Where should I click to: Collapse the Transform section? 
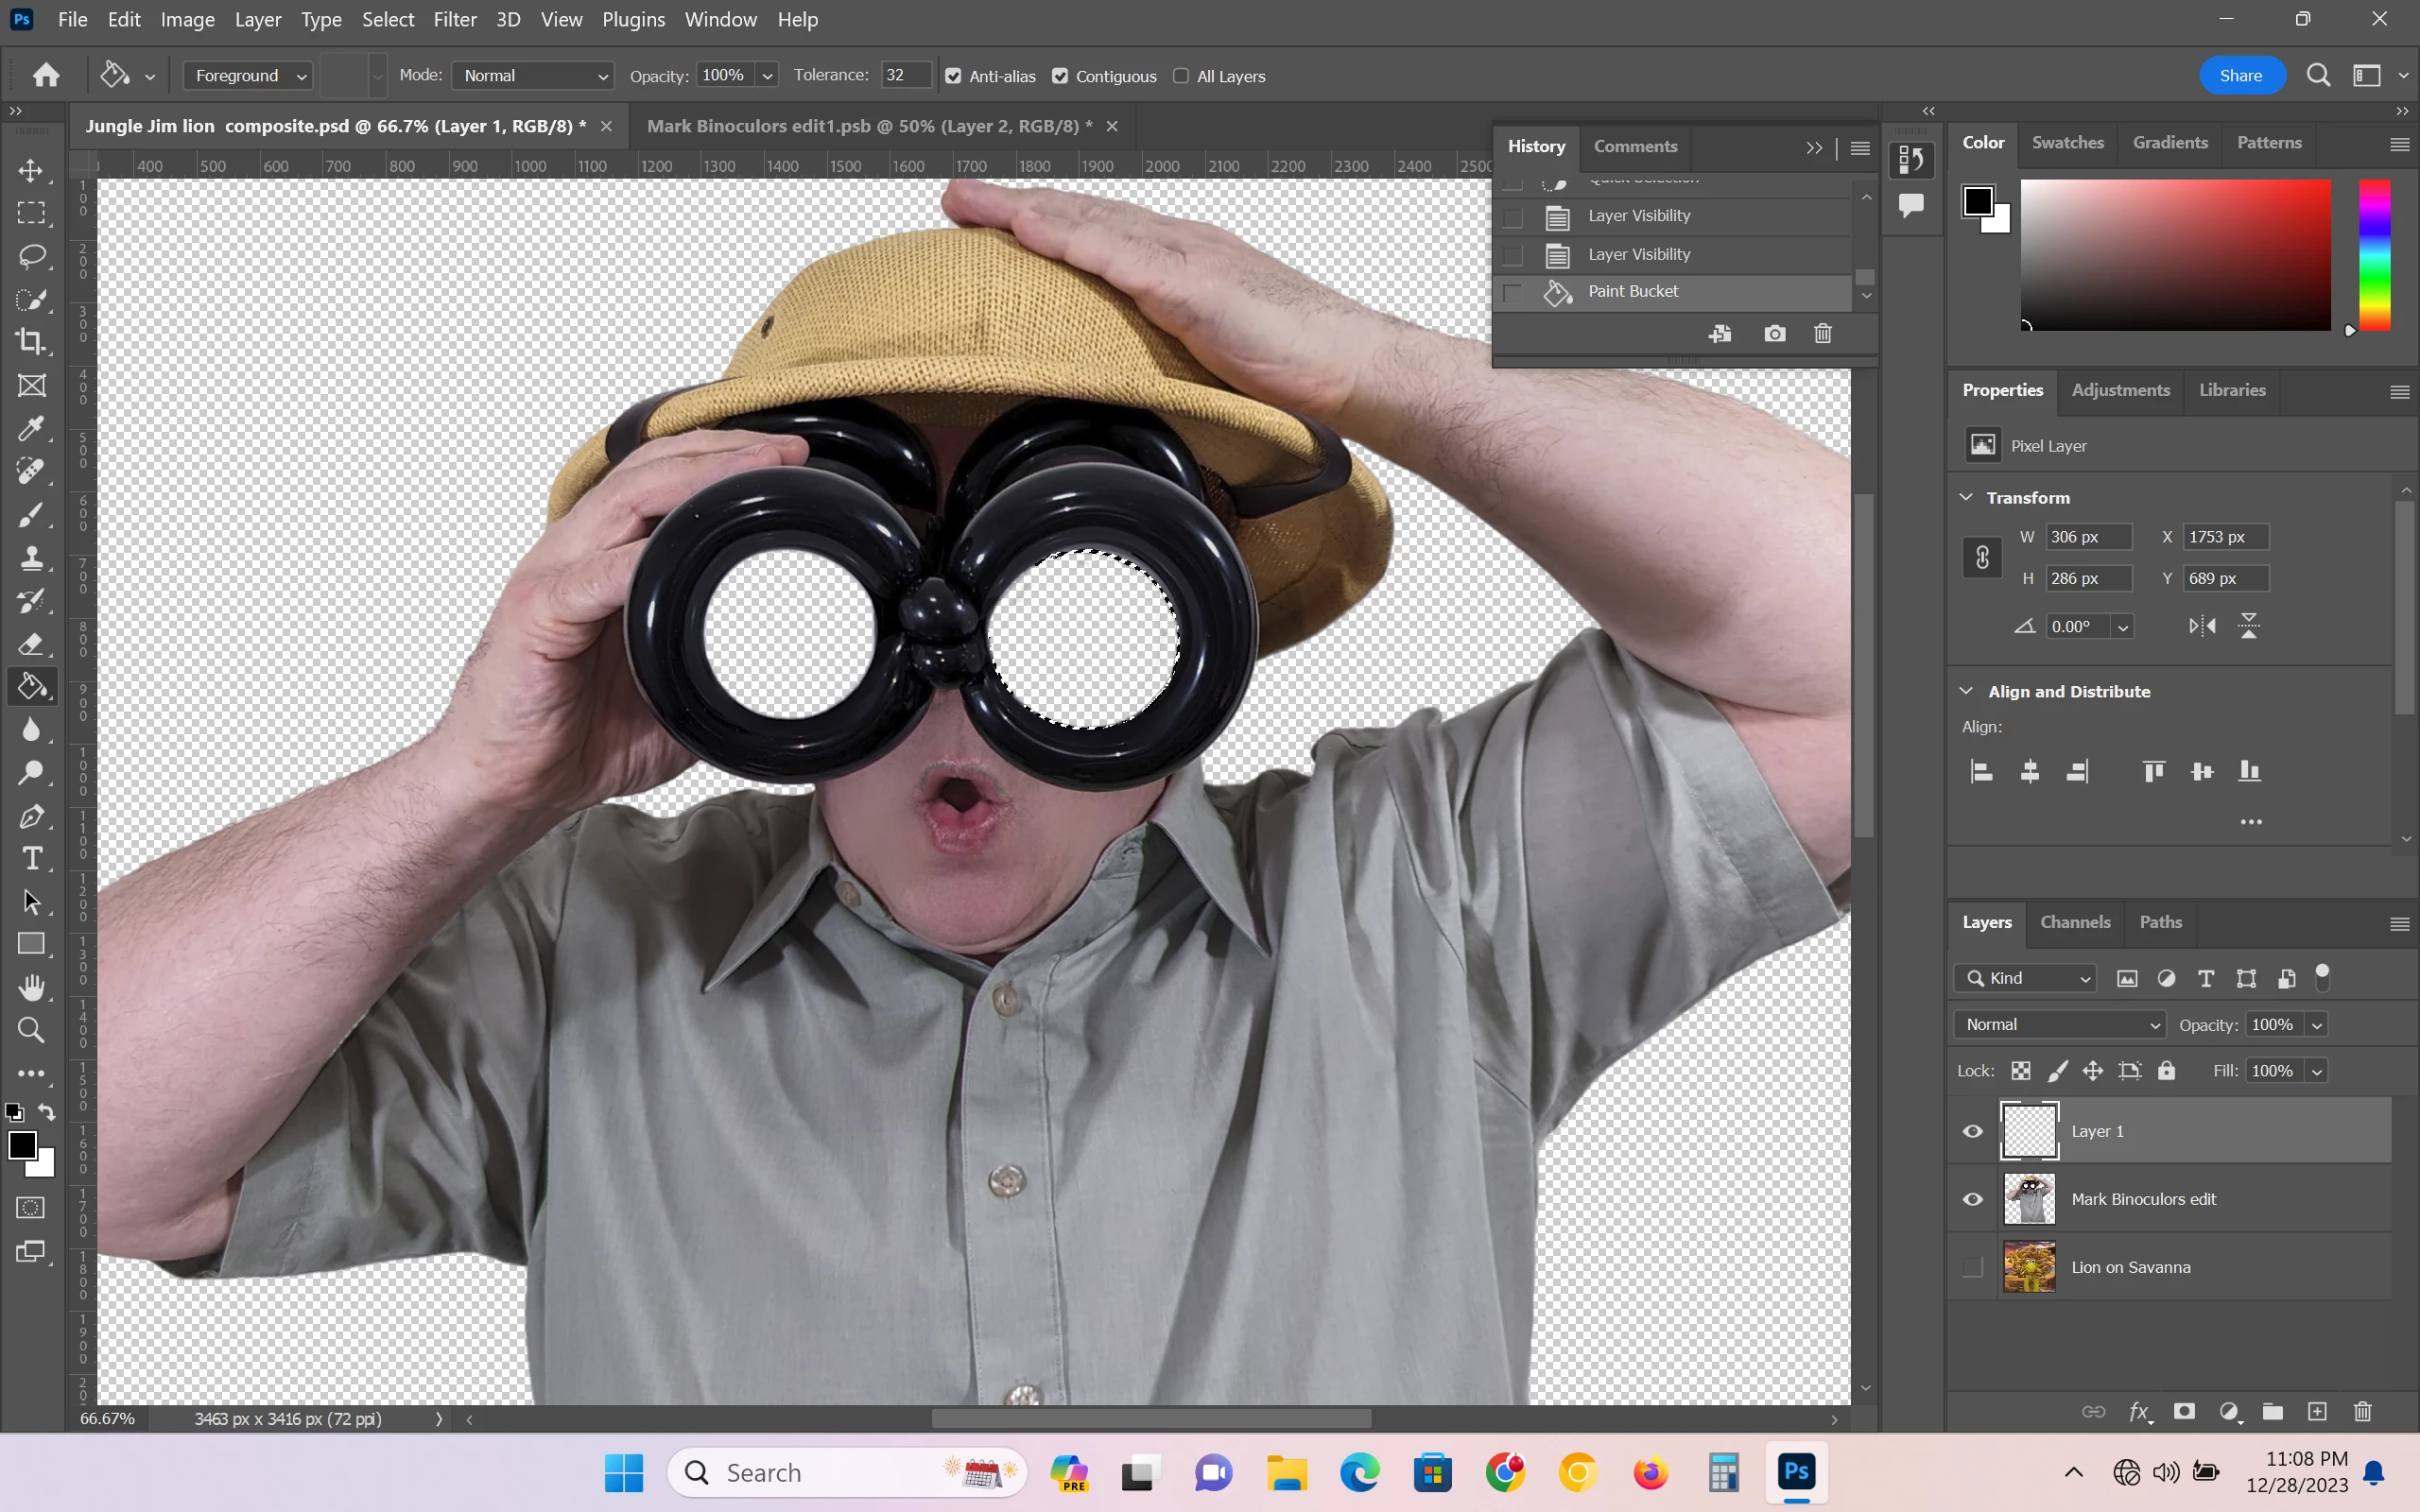(1966, 497)
